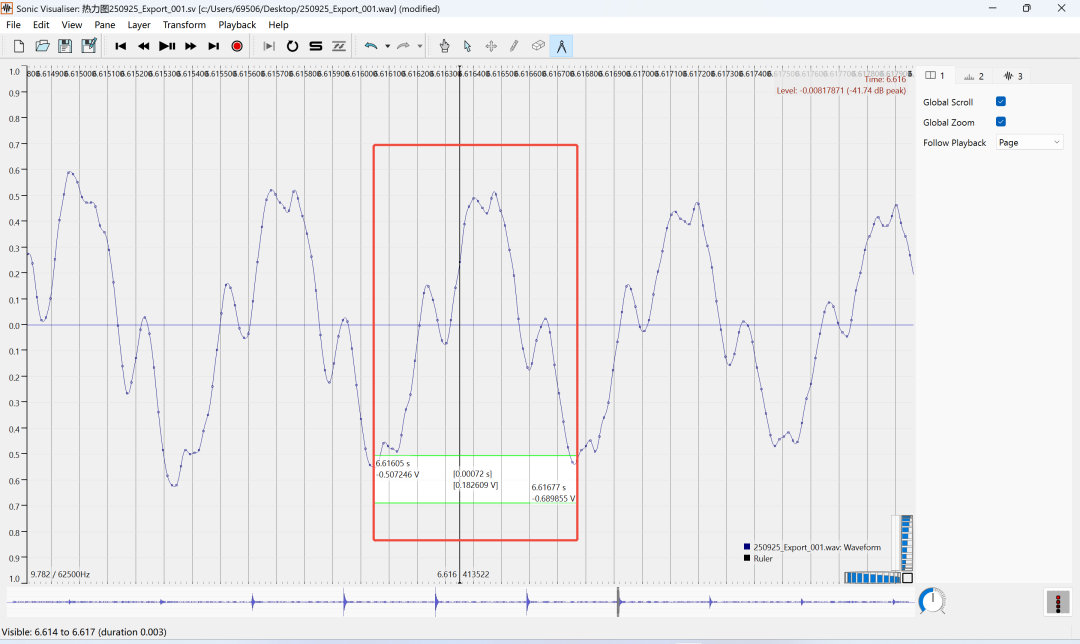
Task: Switch to layer tab 1
Action: tap(935, 76)
